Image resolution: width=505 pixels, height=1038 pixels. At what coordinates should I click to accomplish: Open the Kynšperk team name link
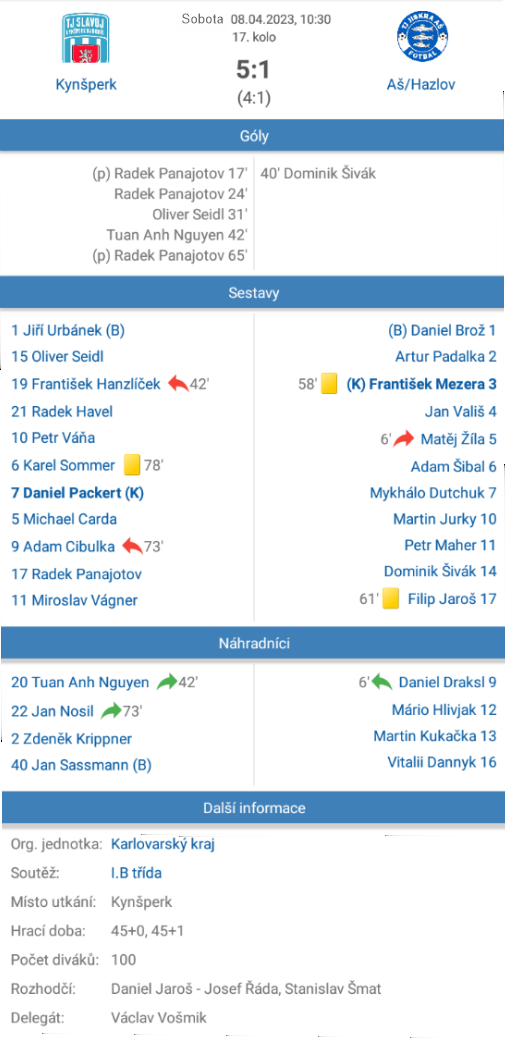pos(86,85)
